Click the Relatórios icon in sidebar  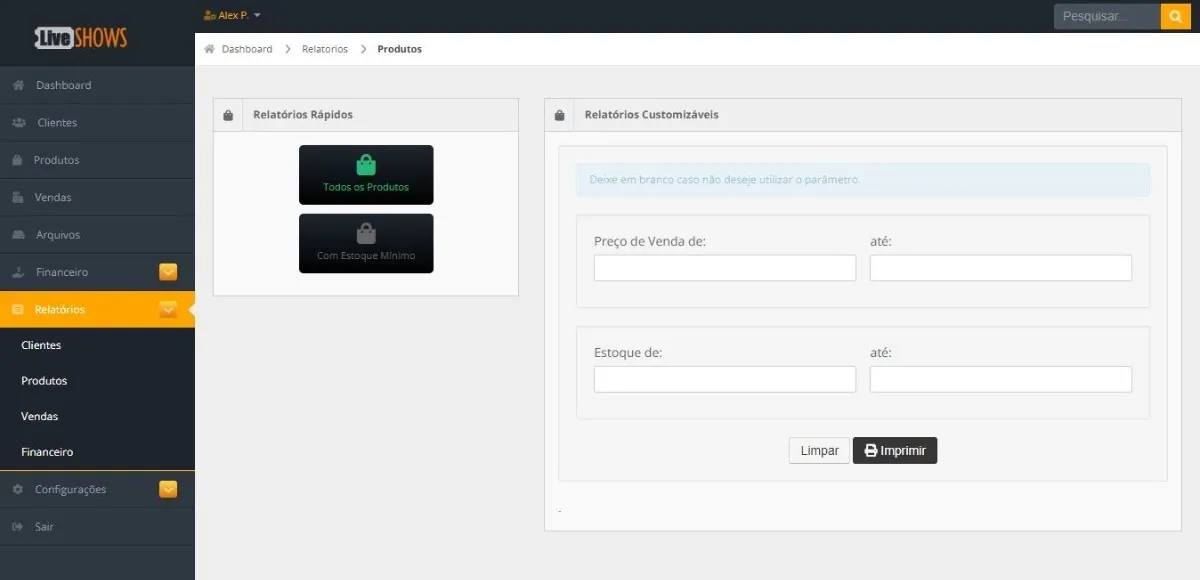(x=18, y=310)
